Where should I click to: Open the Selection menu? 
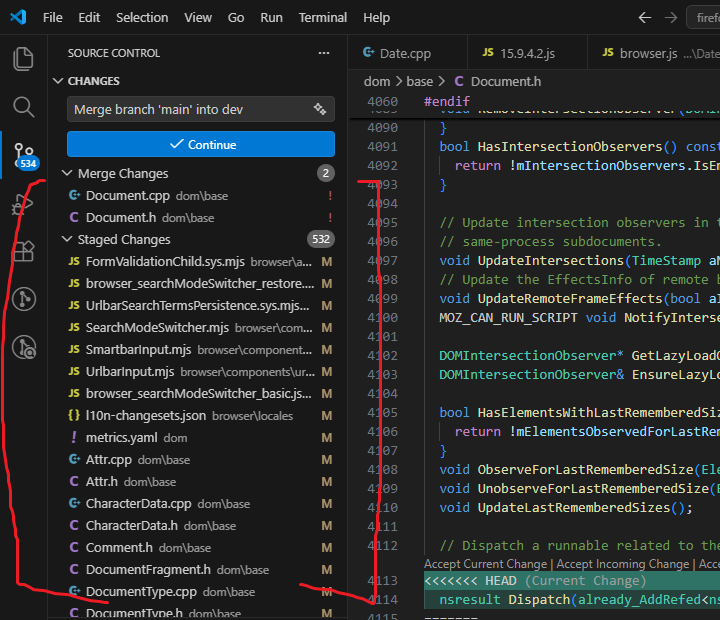(x=142, y=17)
